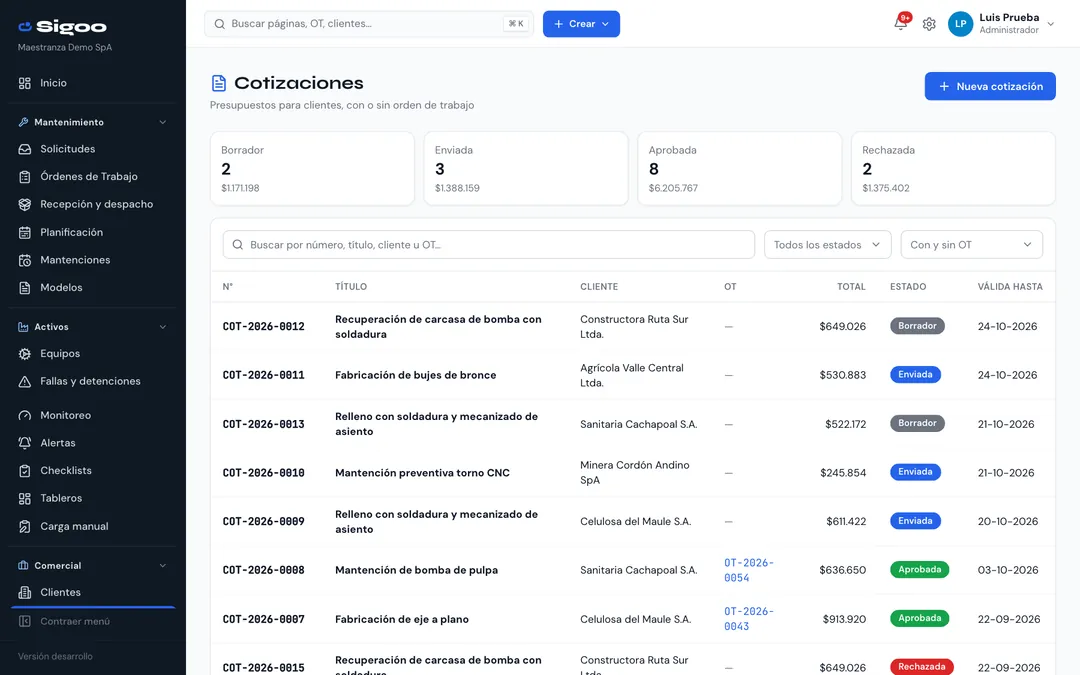The image size is (1080, 675).
Task: Click the Checklists clipboard-check icon
Action: click(x=25, y=470)
